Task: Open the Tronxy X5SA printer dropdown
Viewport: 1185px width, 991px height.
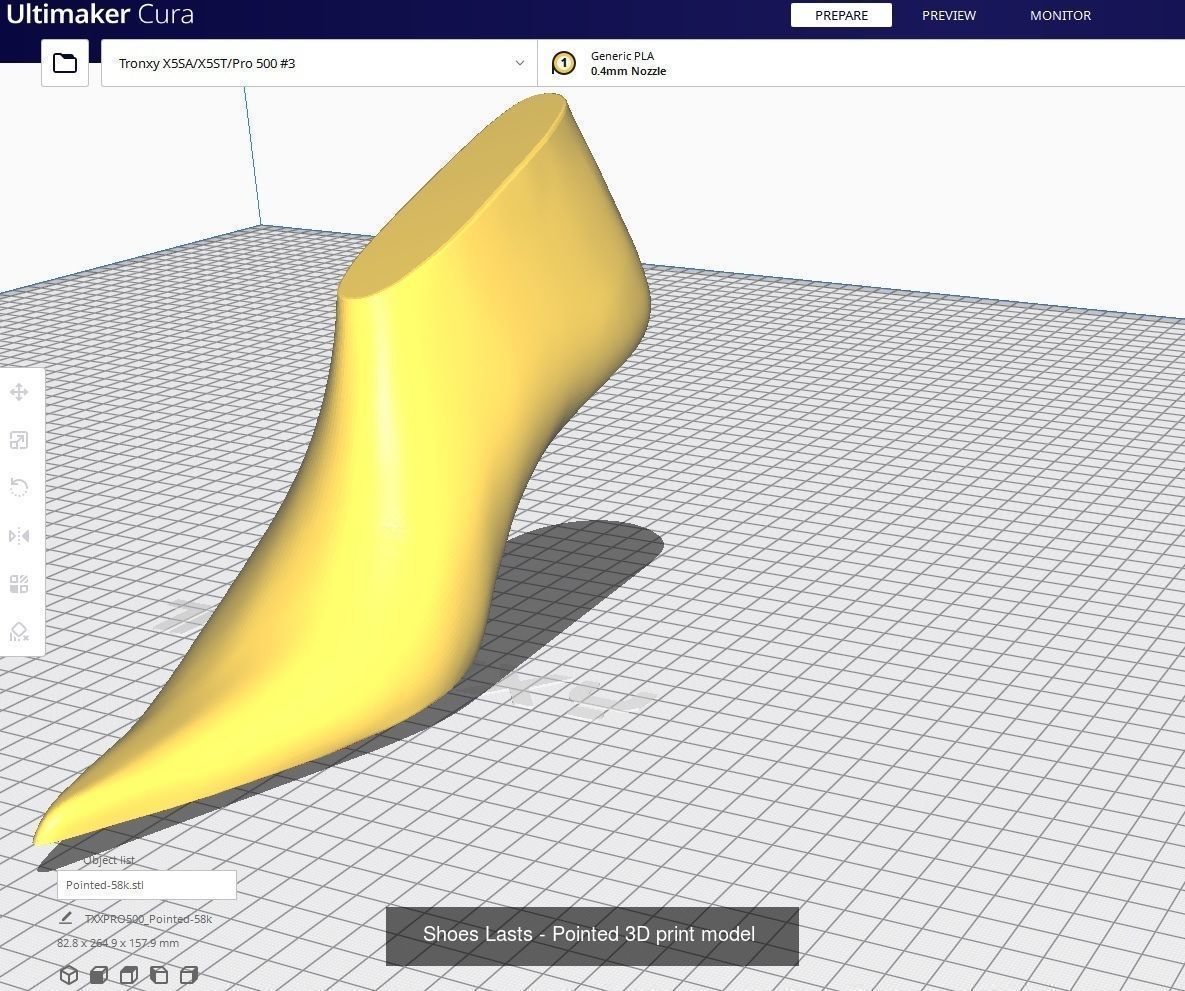Action: point(318,63)
